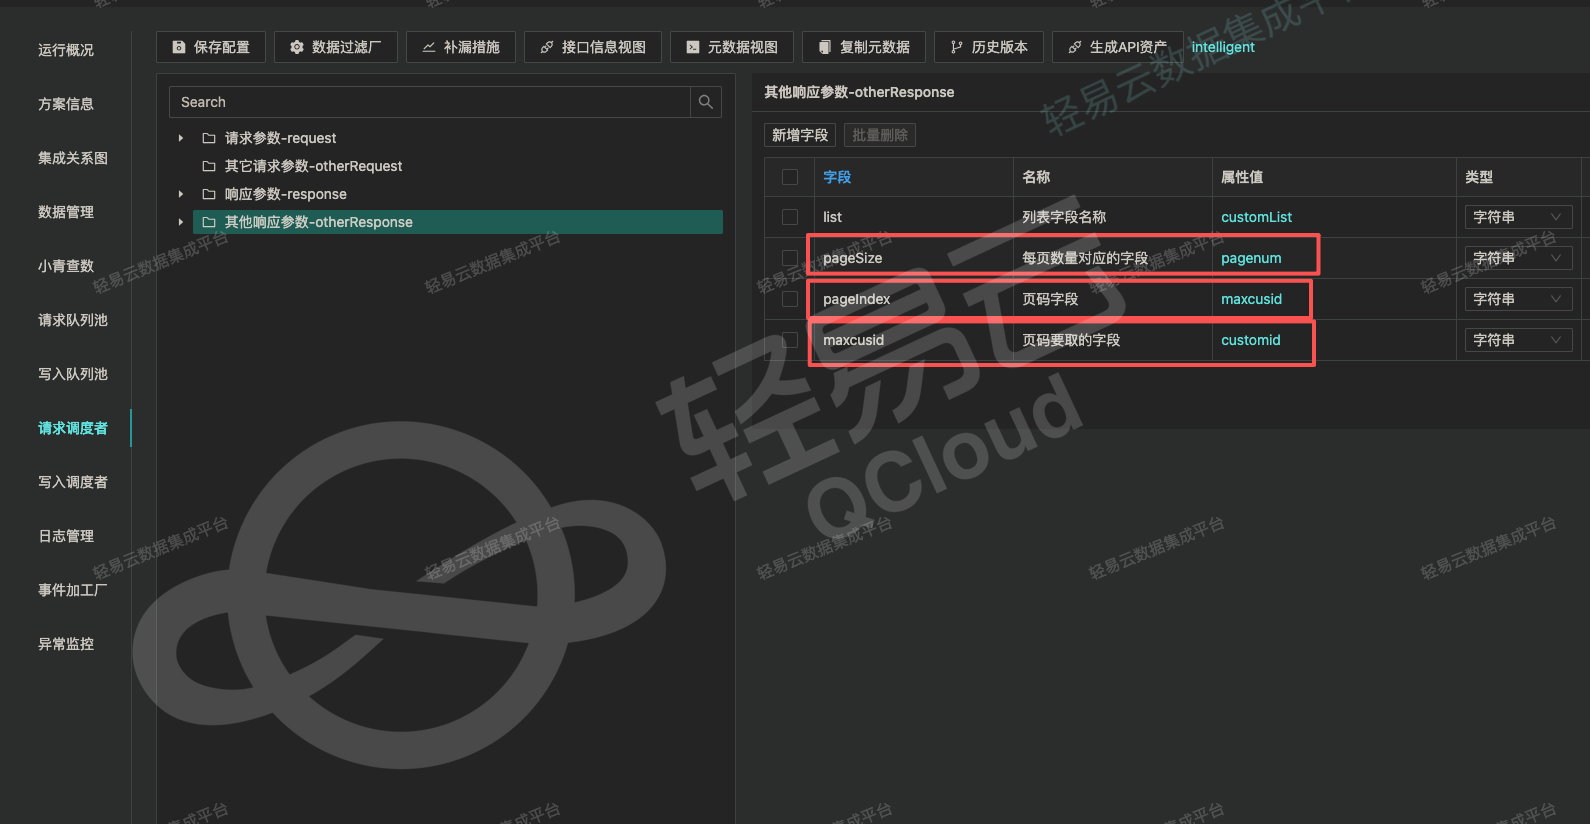Click the 补漏措施 chart icon button
Viewport: 1590px width, 824px height.
pyautogui.click(x=429, y=47)
